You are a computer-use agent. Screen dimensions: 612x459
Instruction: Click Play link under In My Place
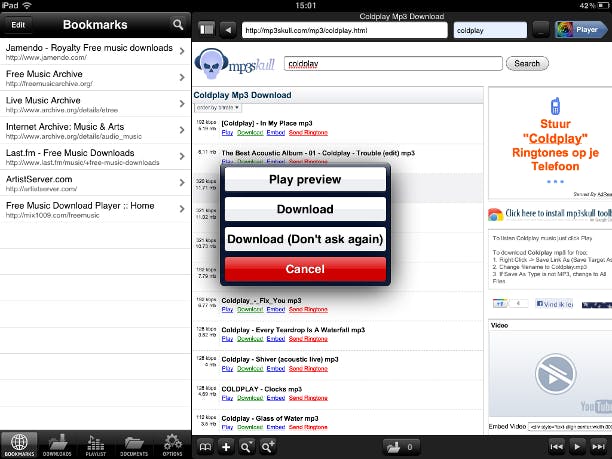tap(227, 133)
